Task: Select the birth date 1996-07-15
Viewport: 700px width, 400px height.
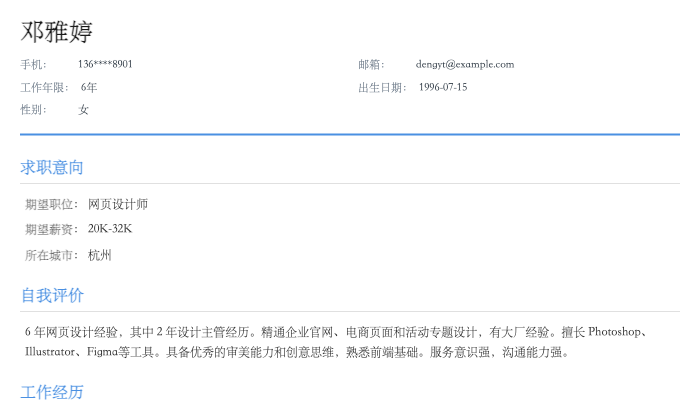Action: click(x=443, y=87)
